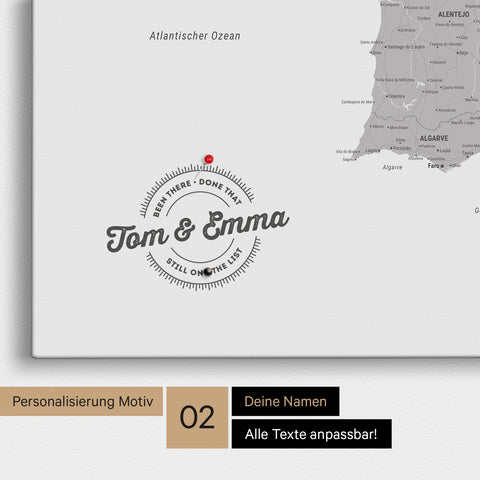Click the 'Faro' city label
The width and height of the screenshot is (480, 480).
point(433,166)
